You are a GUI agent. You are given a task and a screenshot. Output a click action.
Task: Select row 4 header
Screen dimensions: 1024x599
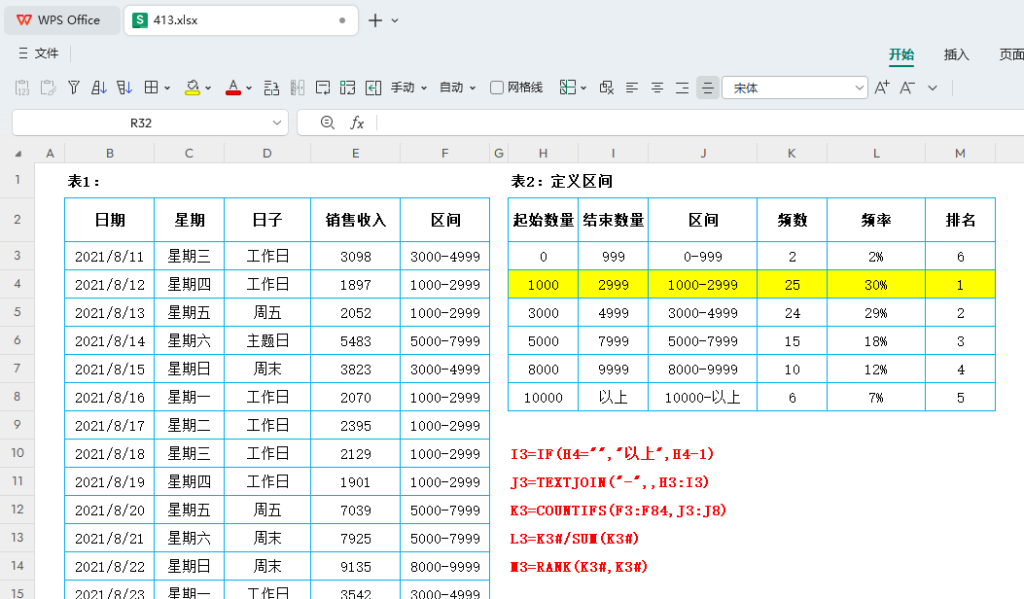(17, 284)
